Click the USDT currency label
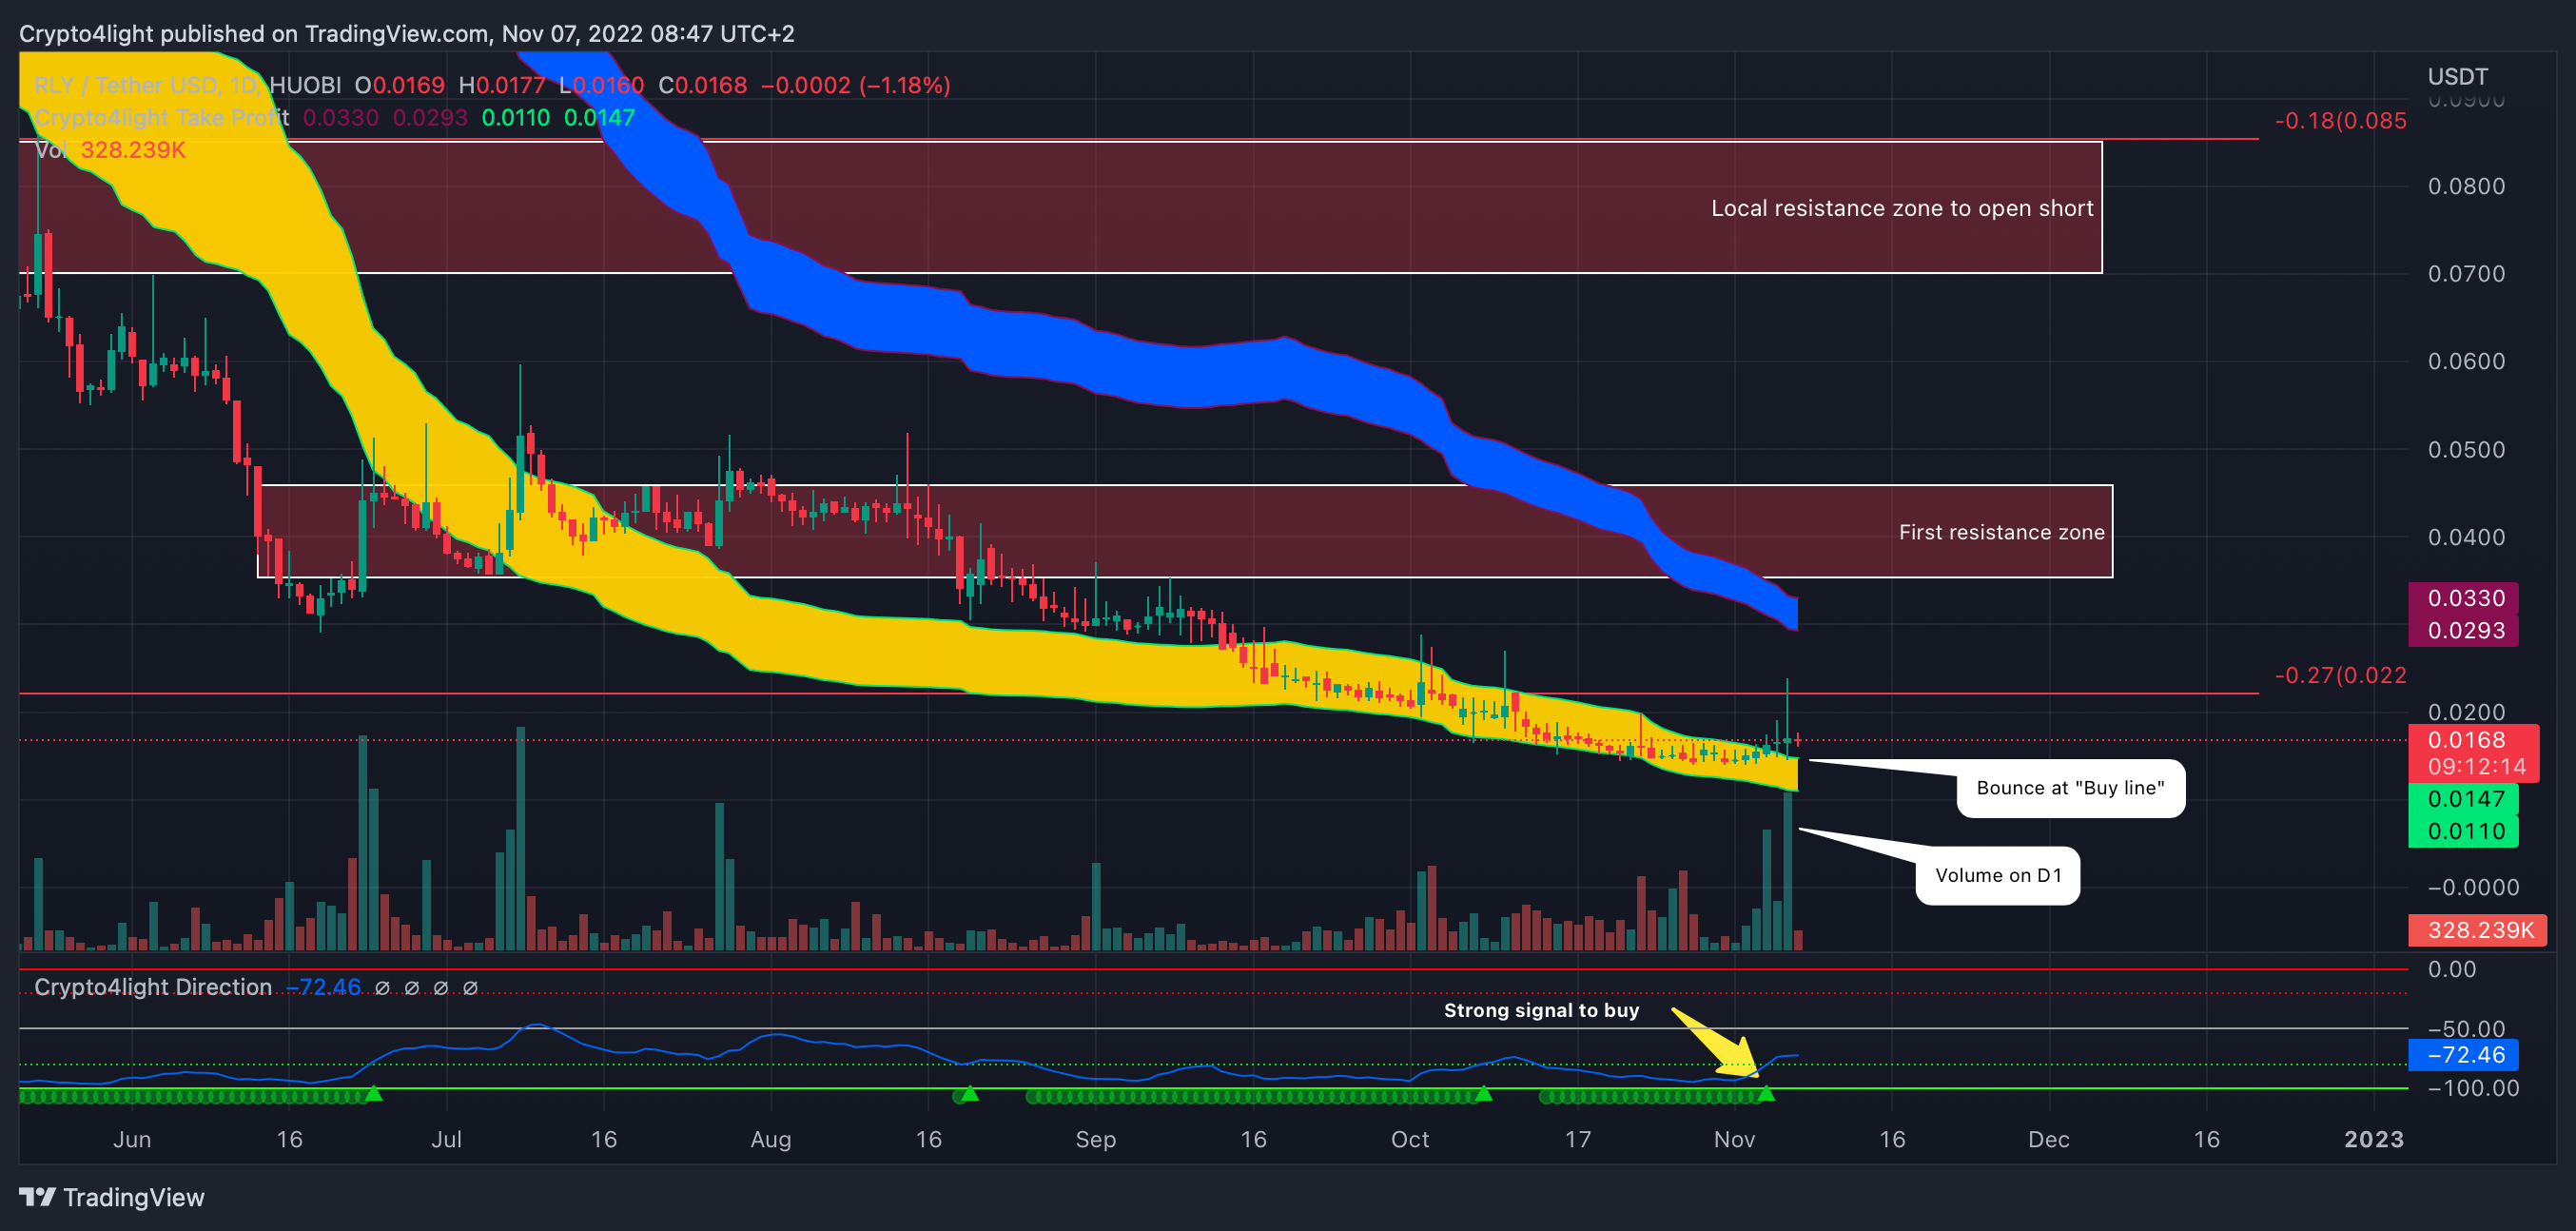This screenshot has height=1231, width=2576. pos(2457,77)
